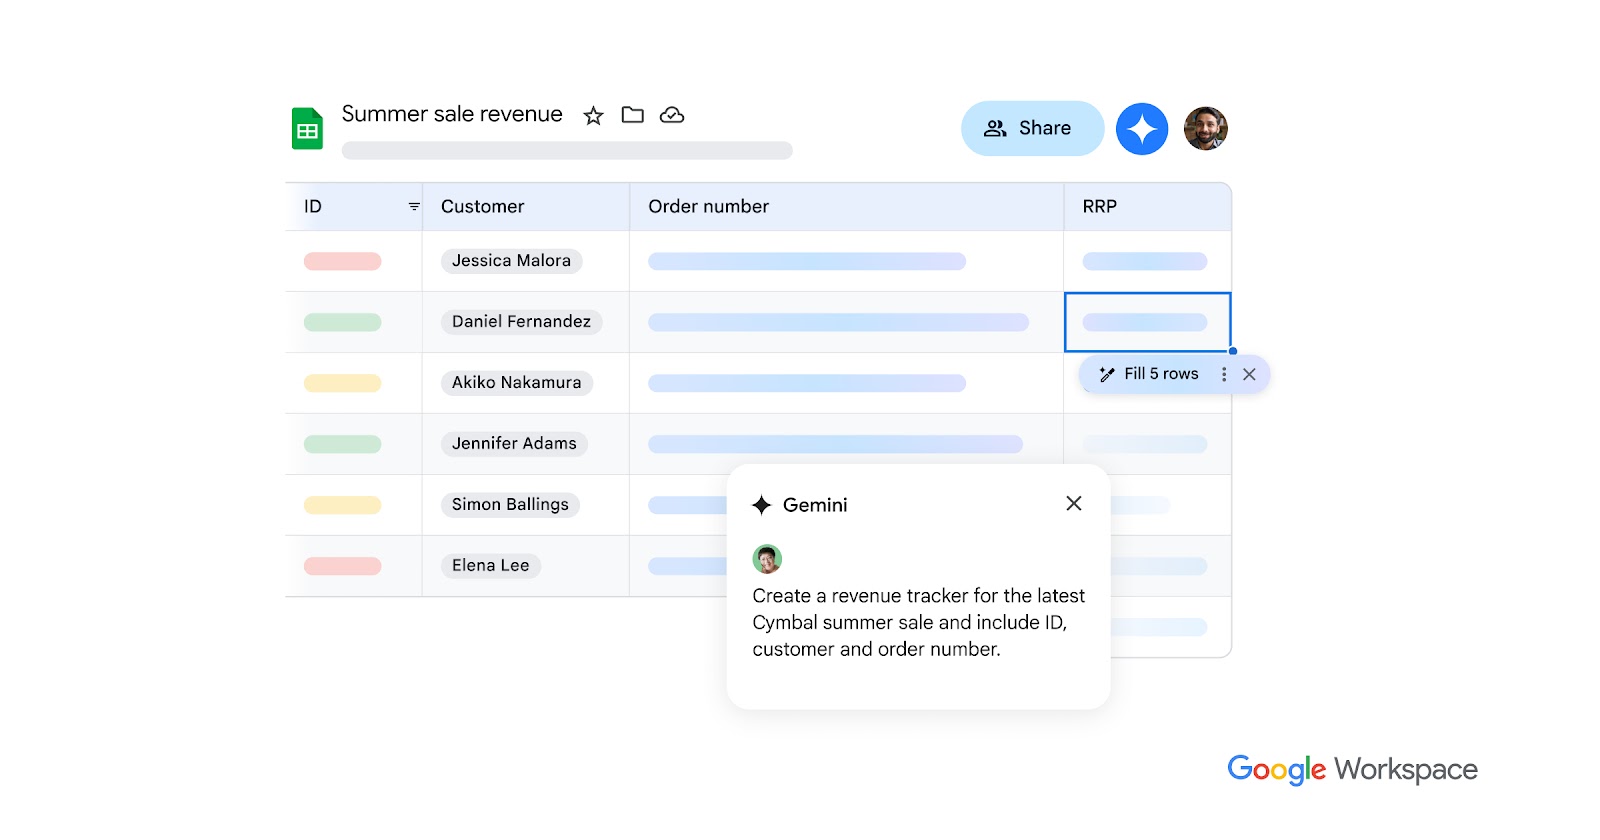The height and width of the screenshot is (840, 1600).
Task: Dismiss the Fill 5 rows suggestion chip
Action: [x=1249, y=374]
